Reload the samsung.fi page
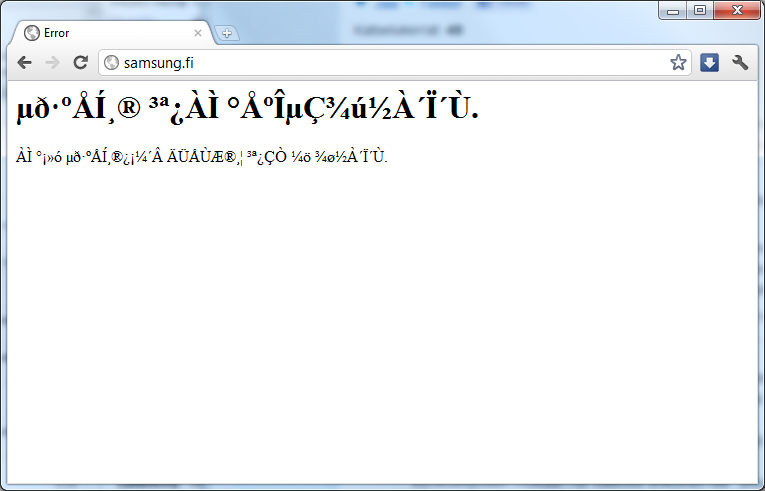 tap(81, 63)
